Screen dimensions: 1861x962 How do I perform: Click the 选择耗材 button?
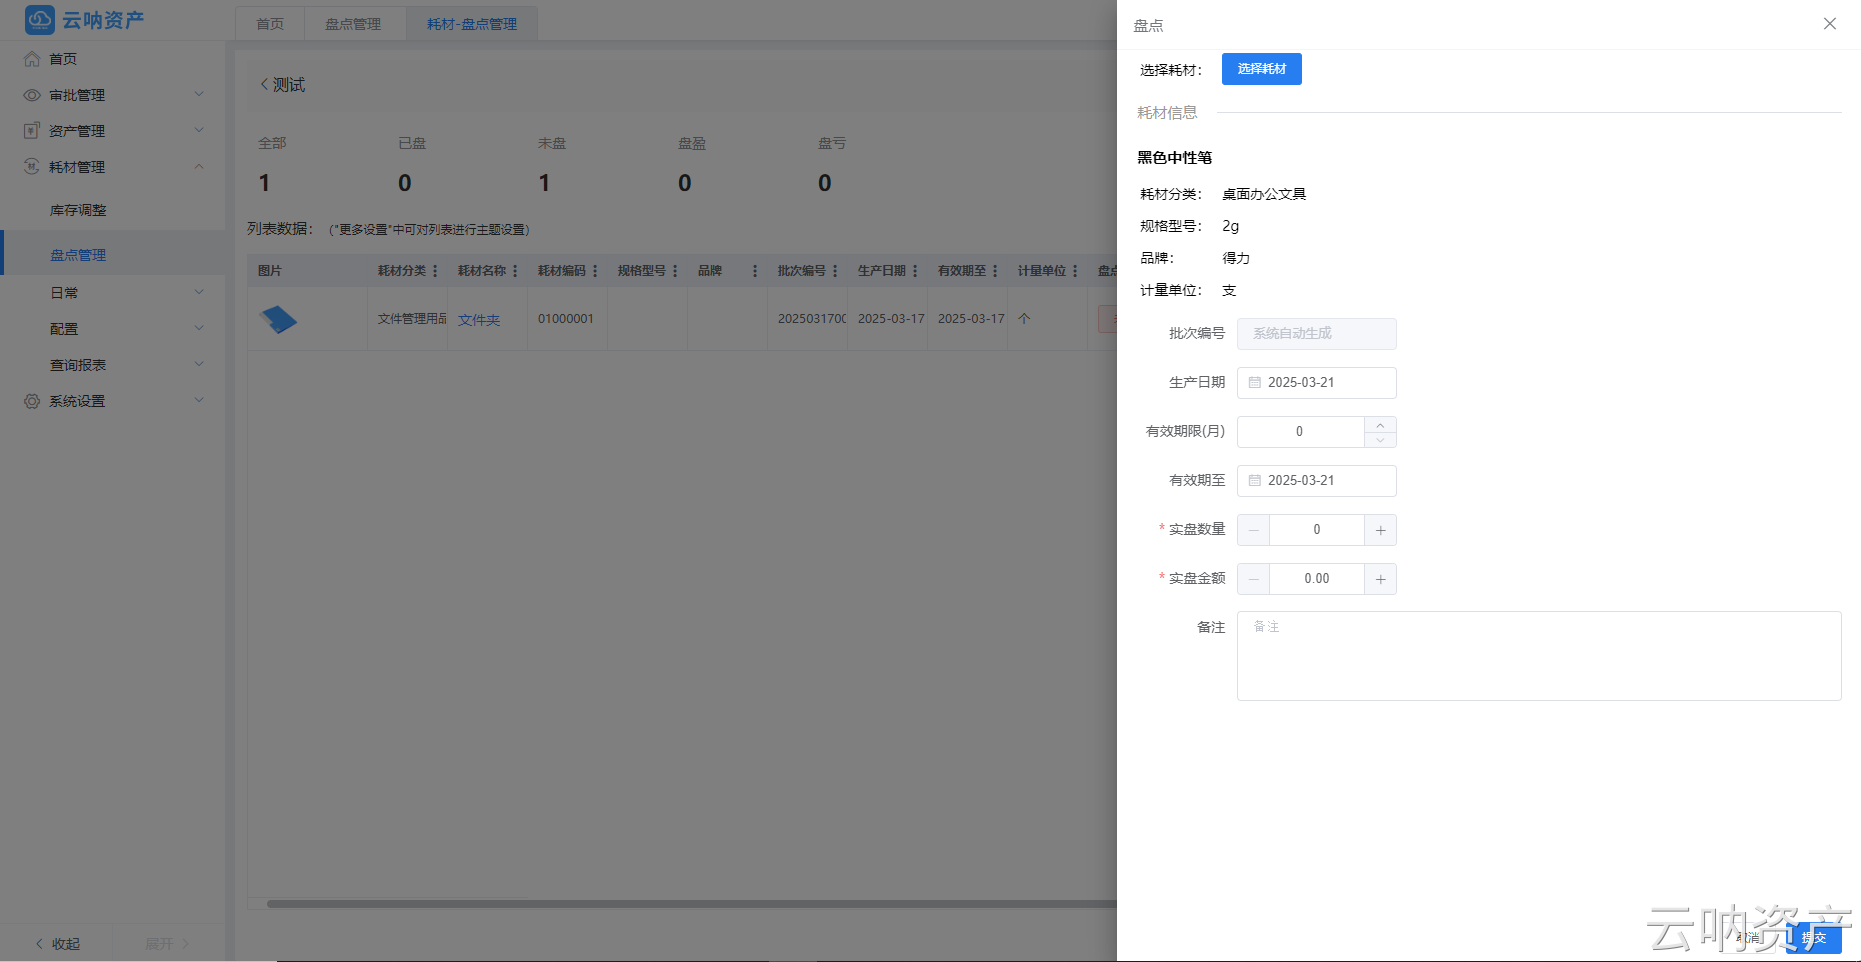coord(1261,69)
